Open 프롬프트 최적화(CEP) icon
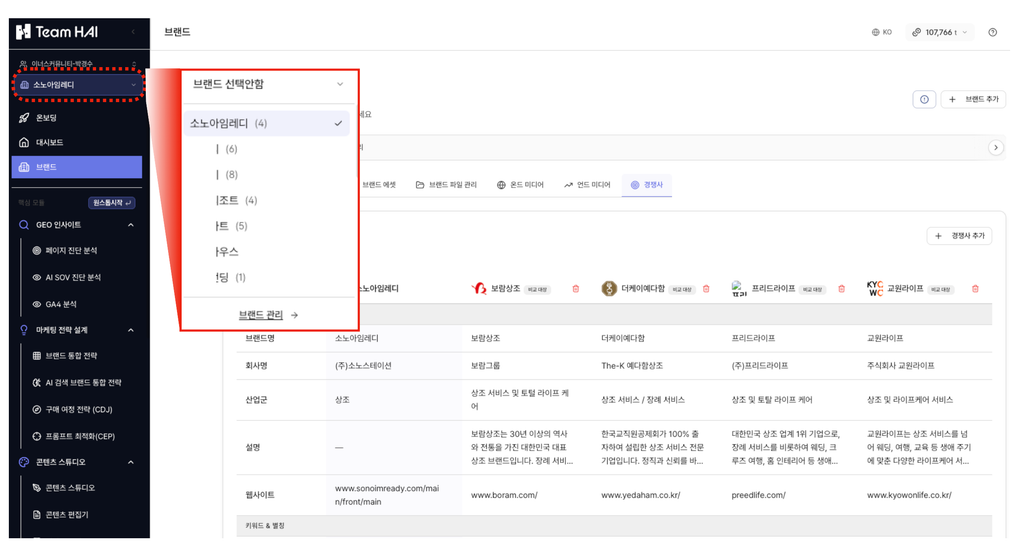This screenshot has height=559, width=1024. tap(37, 436)
